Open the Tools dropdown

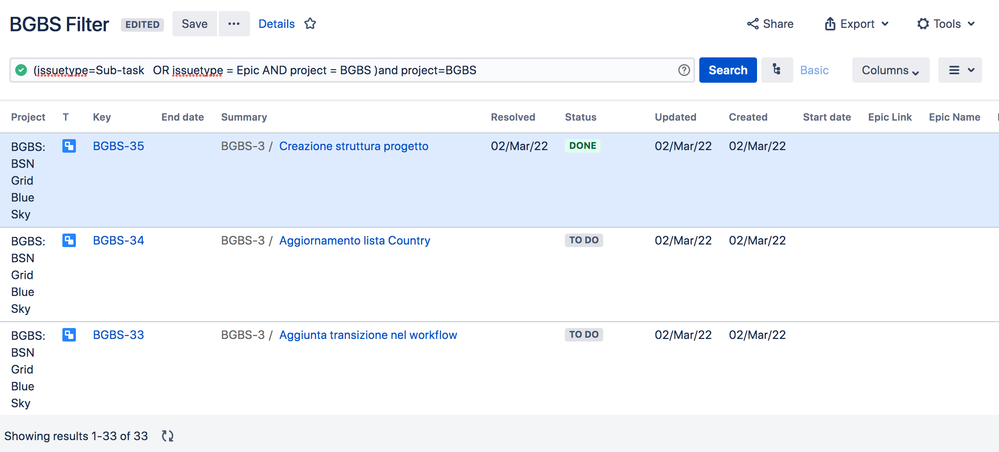tap(946, 24)
